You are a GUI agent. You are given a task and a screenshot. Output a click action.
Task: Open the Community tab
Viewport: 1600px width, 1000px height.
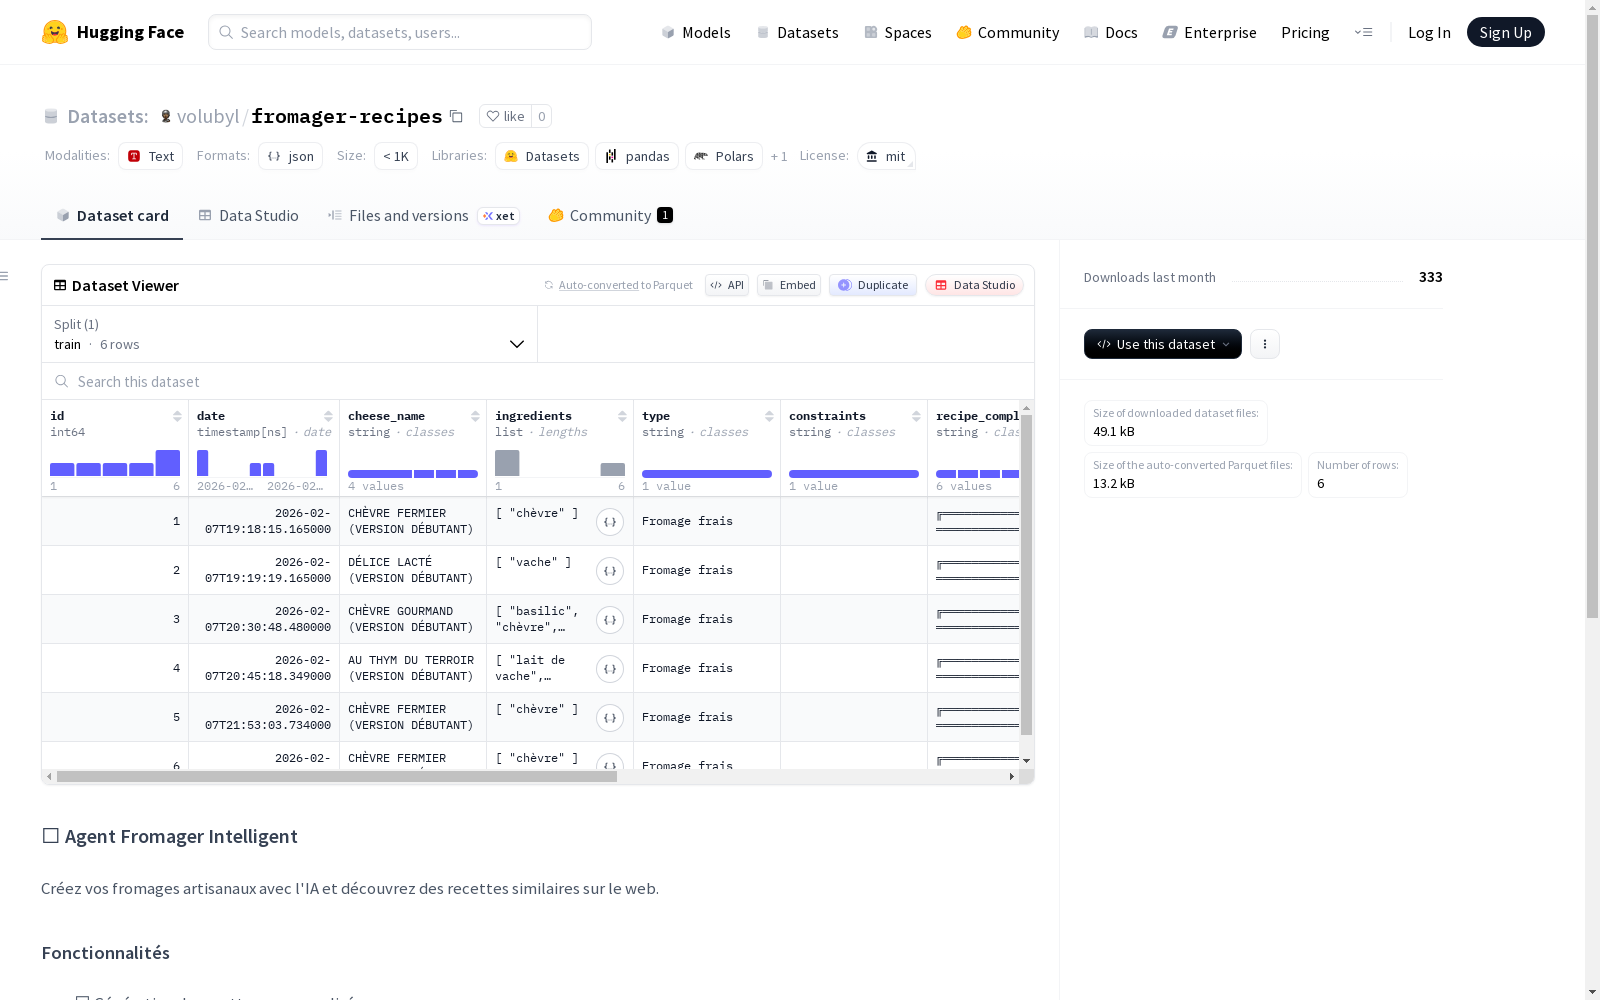click(x=610, y=216)
